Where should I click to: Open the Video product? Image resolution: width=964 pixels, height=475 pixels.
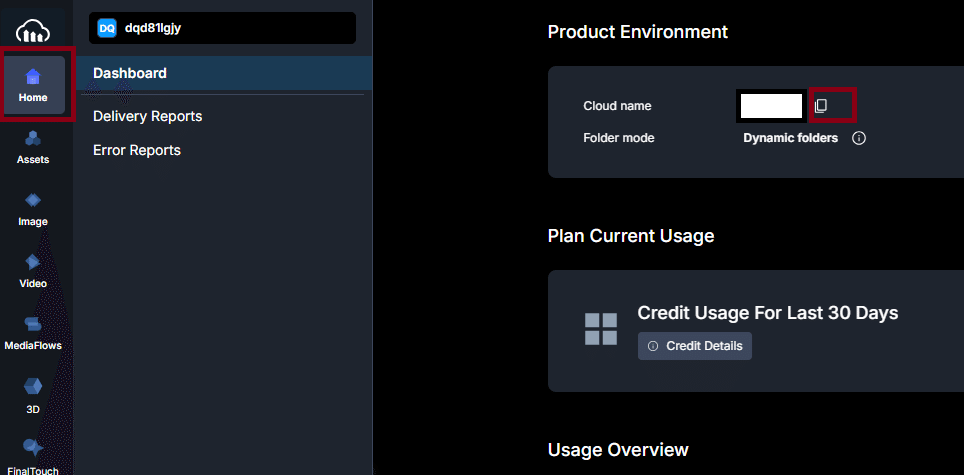pyautogui.click(x=33, y=270)
